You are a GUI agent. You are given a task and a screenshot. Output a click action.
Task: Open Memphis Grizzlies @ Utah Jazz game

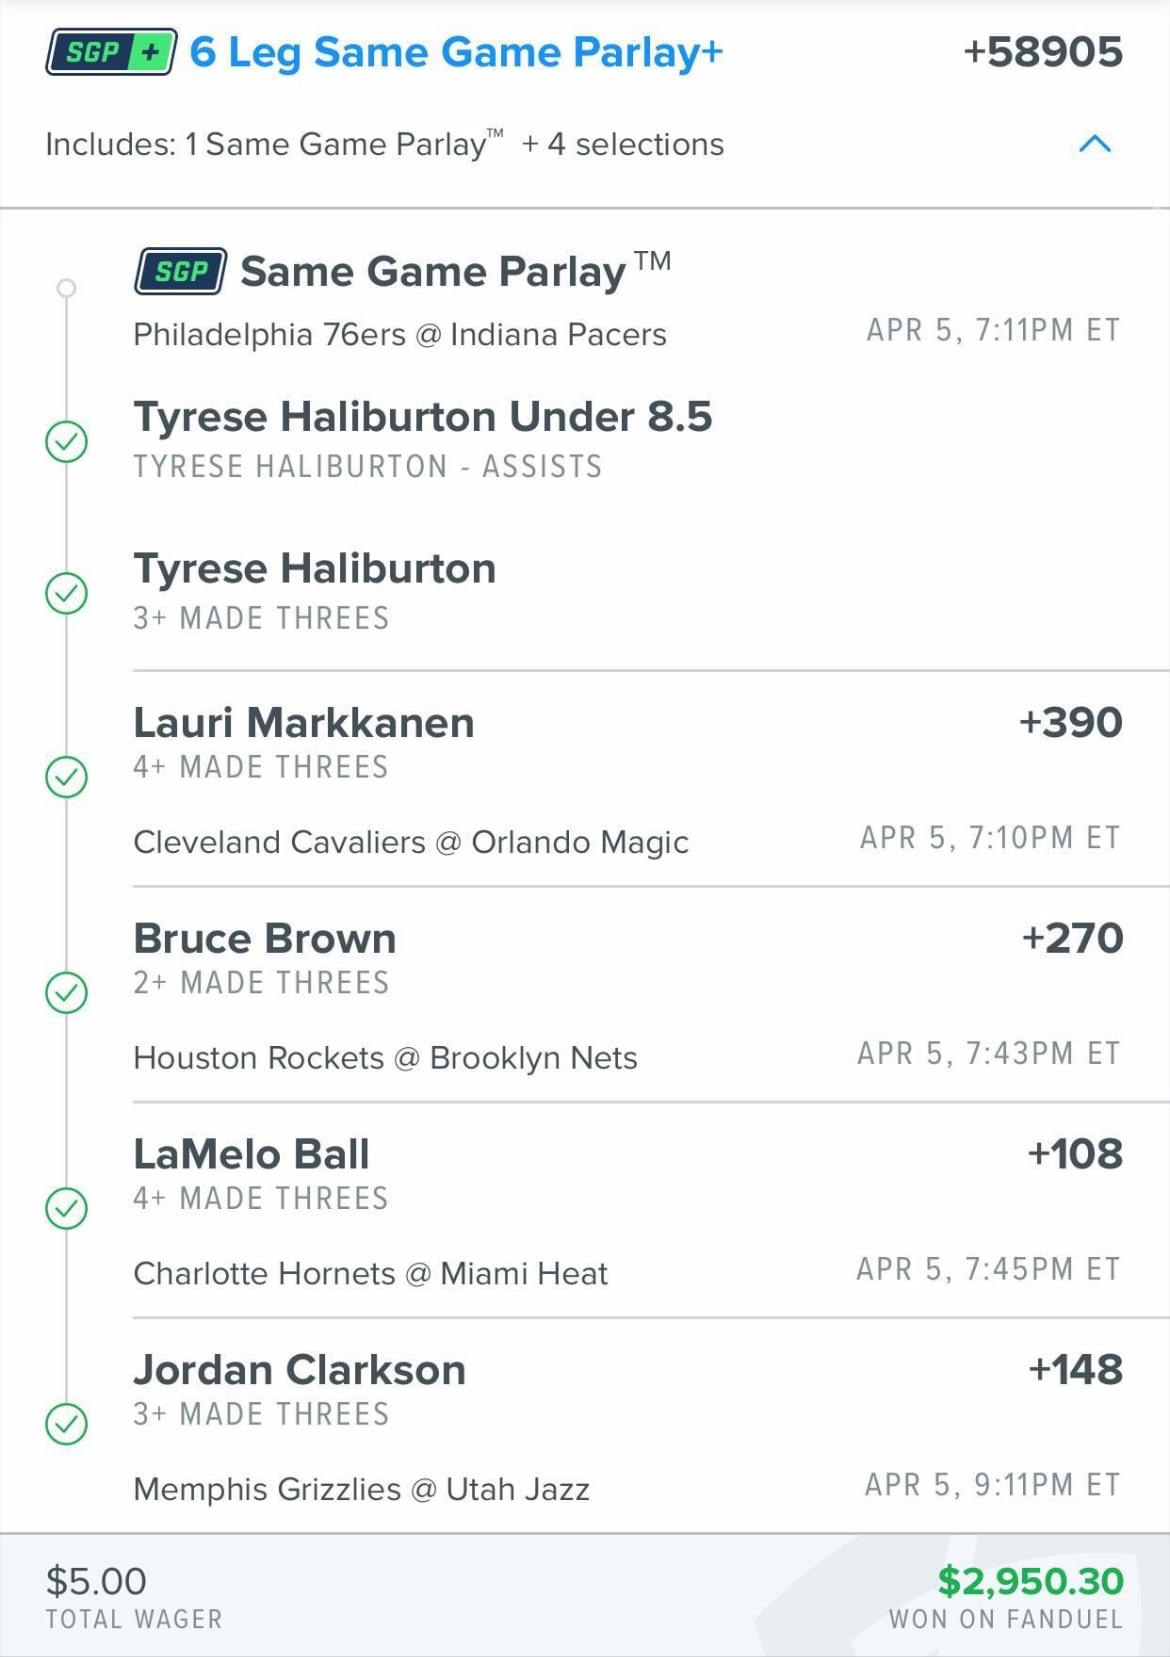tap(362, 1489)
